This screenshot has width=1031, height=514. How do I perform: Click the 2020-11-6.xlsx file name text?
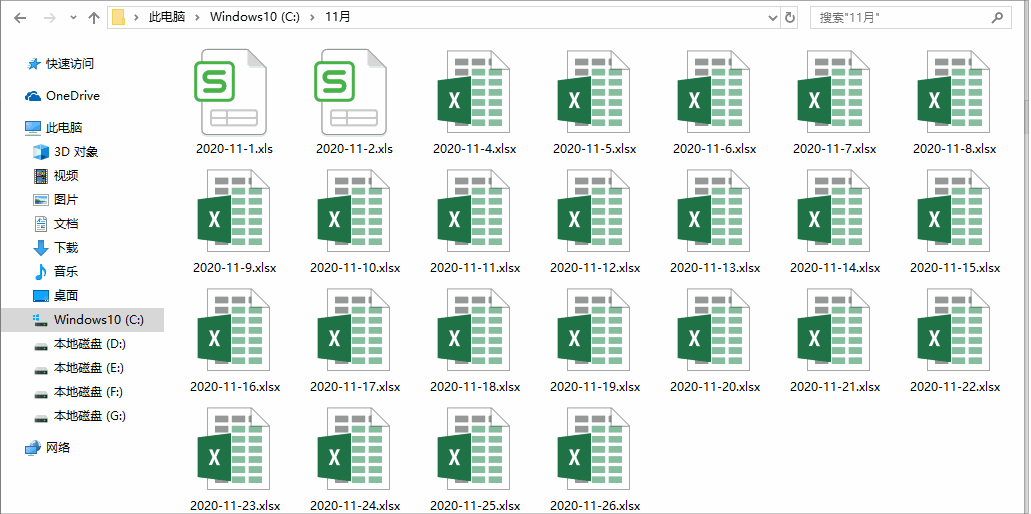click(715, 149)
